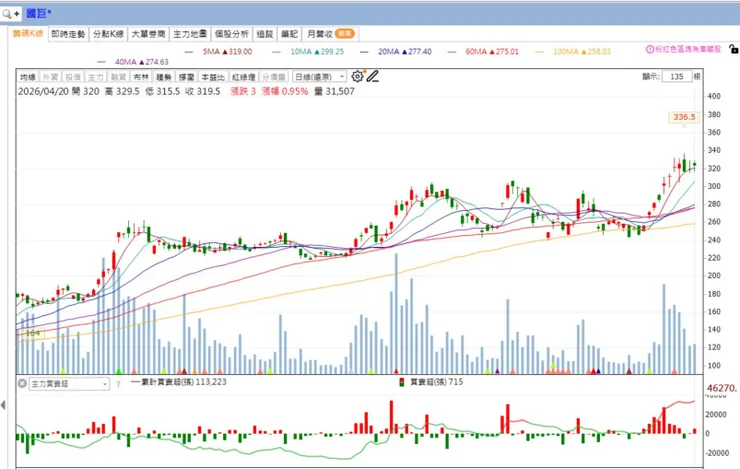Image resolution: width=740 pixels, height=469 pixels.
Task: Select the pencil drawing tool
Action: coord(373,76)
